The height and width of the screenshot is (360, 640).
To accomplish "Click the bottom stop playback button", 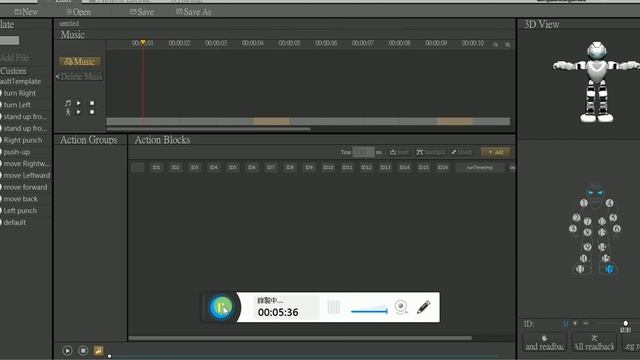I will [x=83, y=350].
